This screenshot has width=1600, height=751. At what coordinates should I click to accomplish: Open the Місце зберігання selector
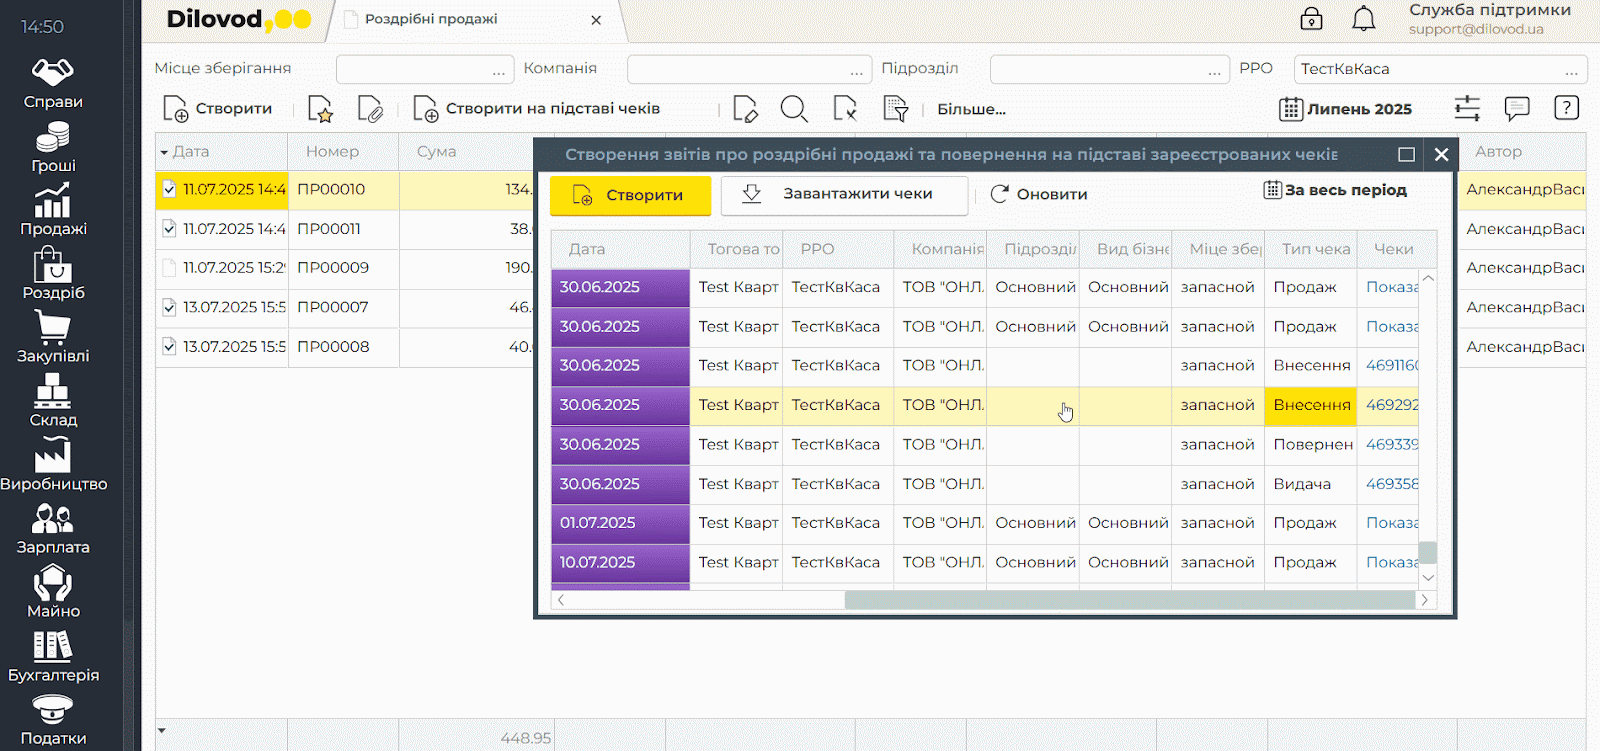[498, 70]
